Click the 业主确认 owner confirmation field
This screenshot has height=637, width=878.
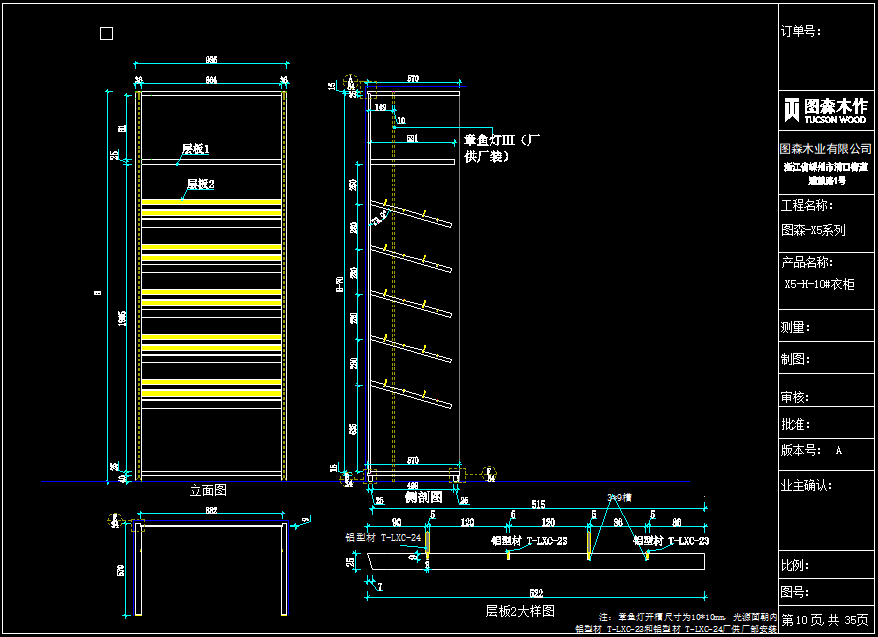806,486
